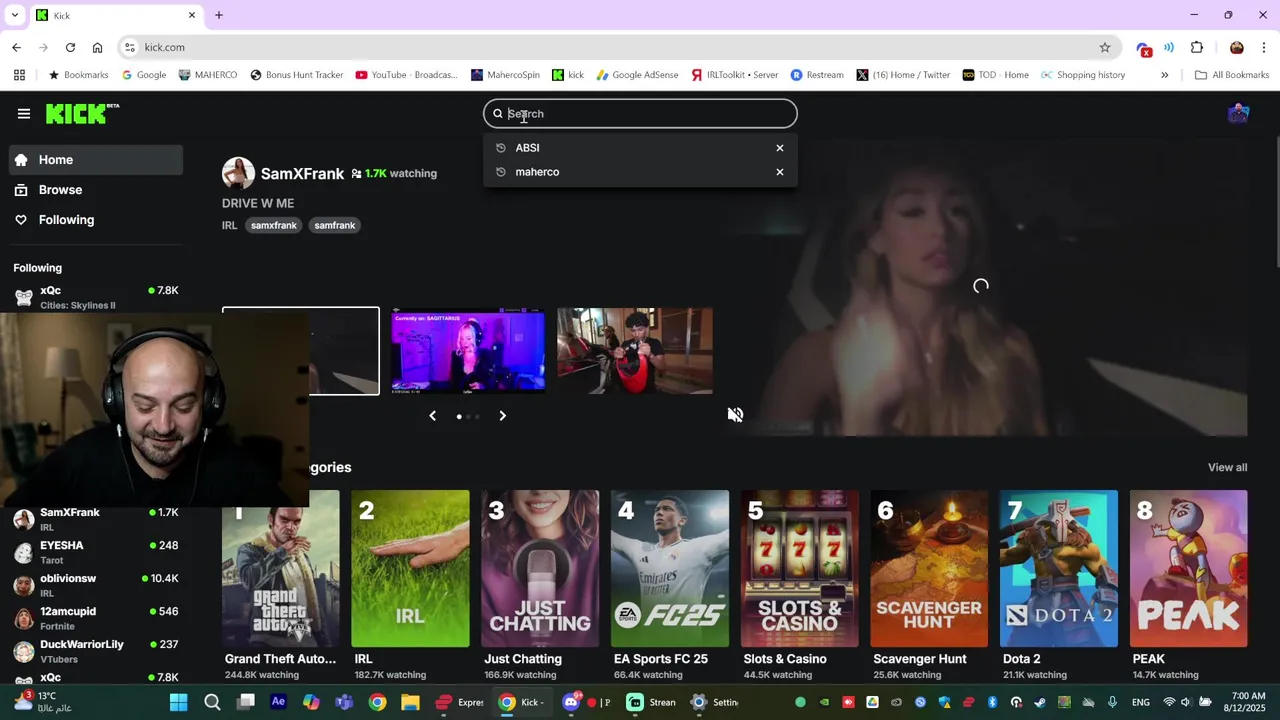Open IRLToolkit Server bookmark
1280x720 pixels.
pos(735,75)
